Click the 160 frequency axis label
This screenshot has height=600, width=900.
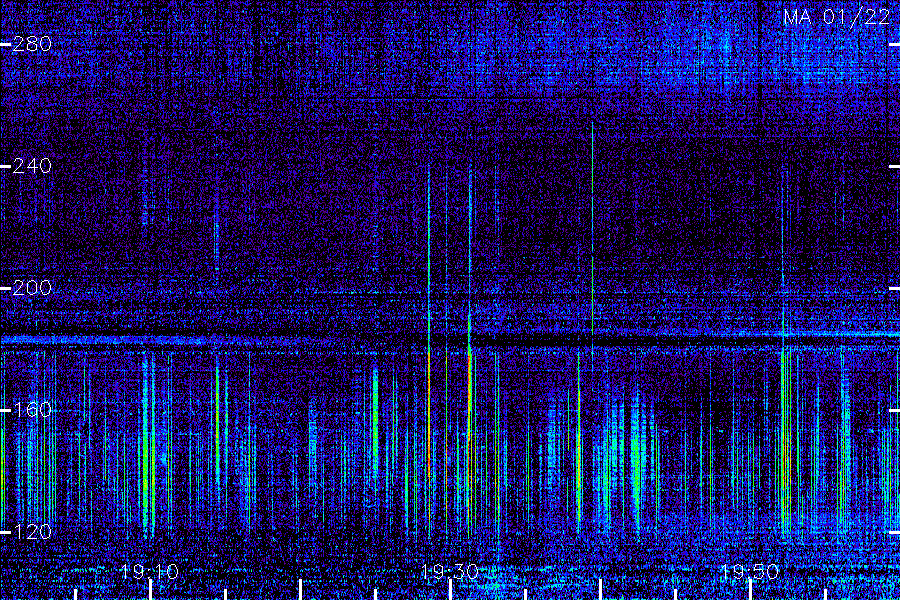point(32,409)
